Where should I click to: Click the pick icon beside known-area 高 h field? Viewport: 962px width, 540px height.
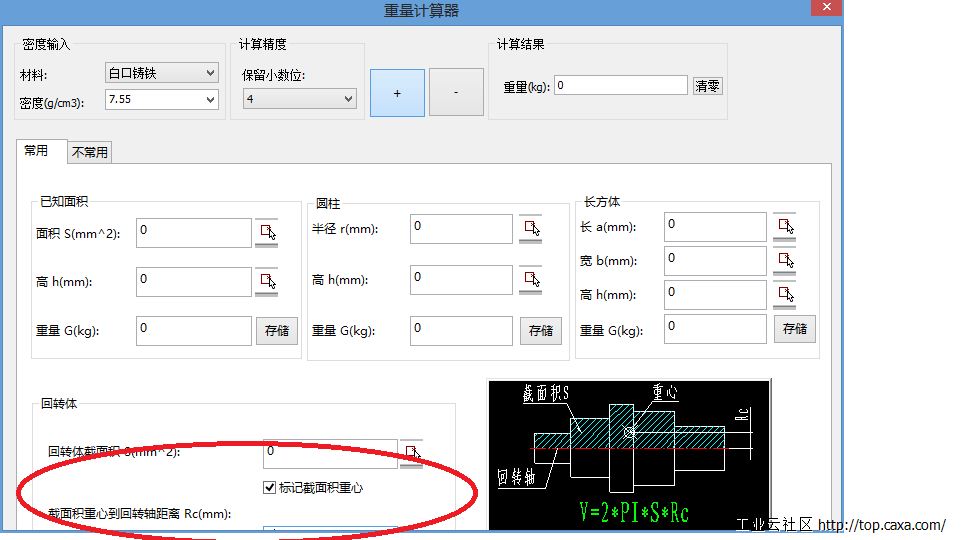[267, 282]
